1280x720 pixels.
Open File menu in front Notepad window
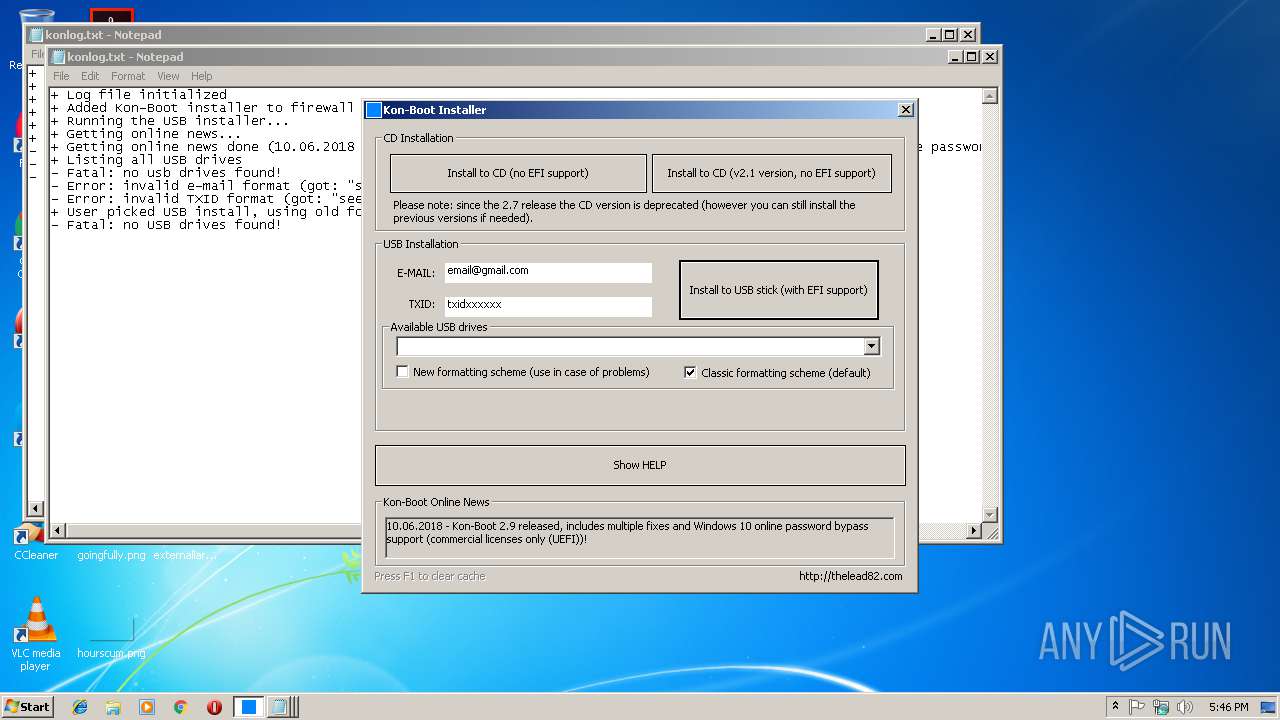pyautogui.click(x=61, y=76)
